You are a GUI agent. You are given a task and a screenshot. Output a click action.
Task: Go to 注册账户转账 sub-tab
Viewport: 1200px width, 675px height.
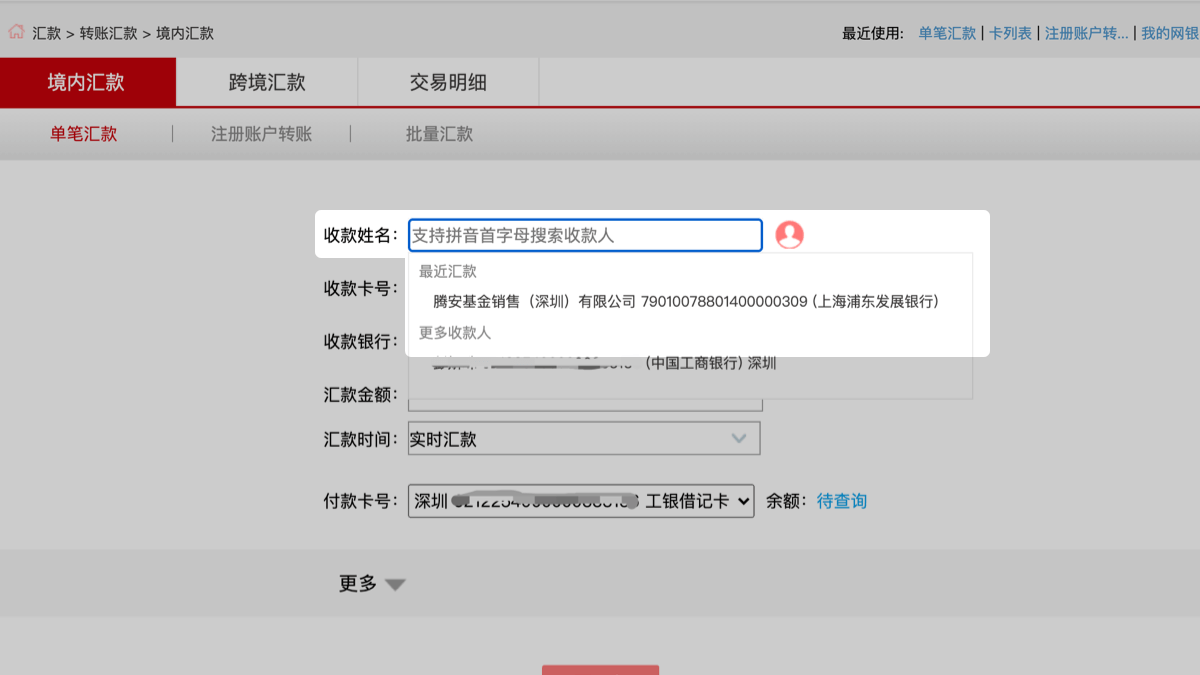click(261, 134)
